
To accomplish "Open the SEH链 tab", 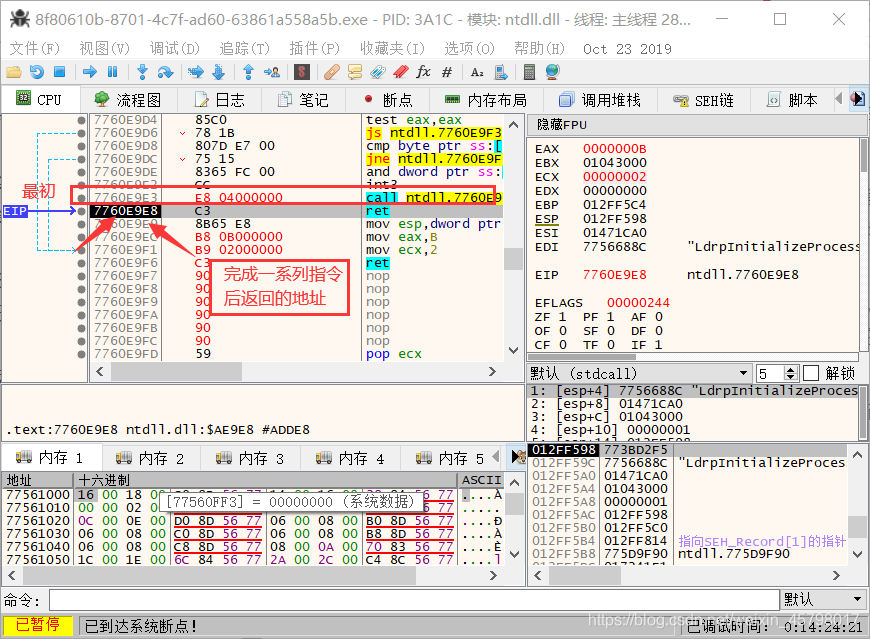I will pyautogui.click(x=704, y=100).
